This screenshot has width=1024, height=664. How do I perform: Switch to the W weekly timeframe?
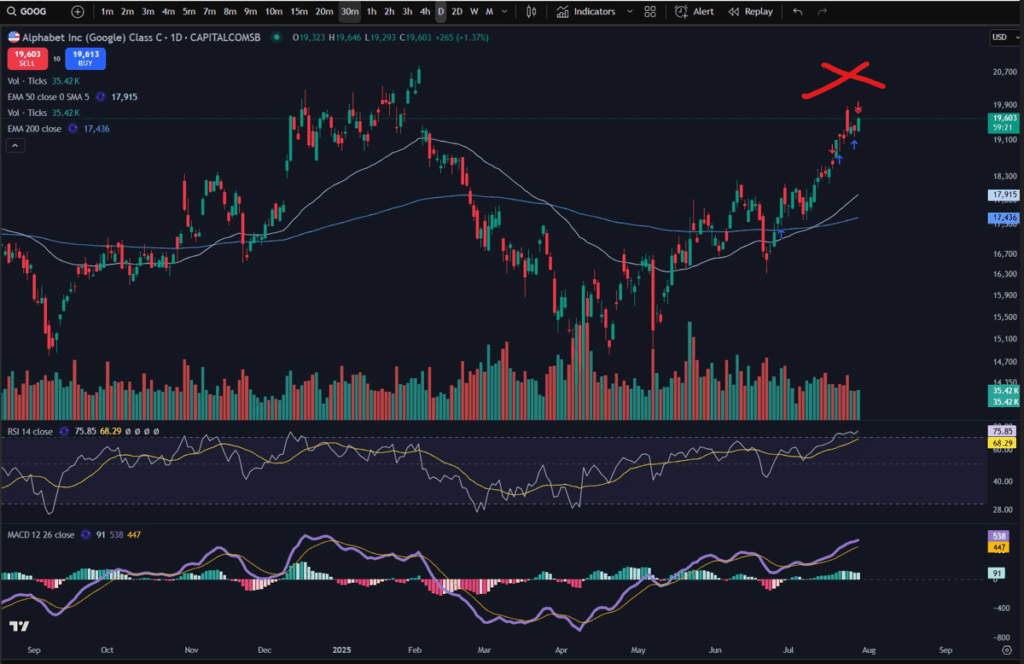click(x=474, y=12)
